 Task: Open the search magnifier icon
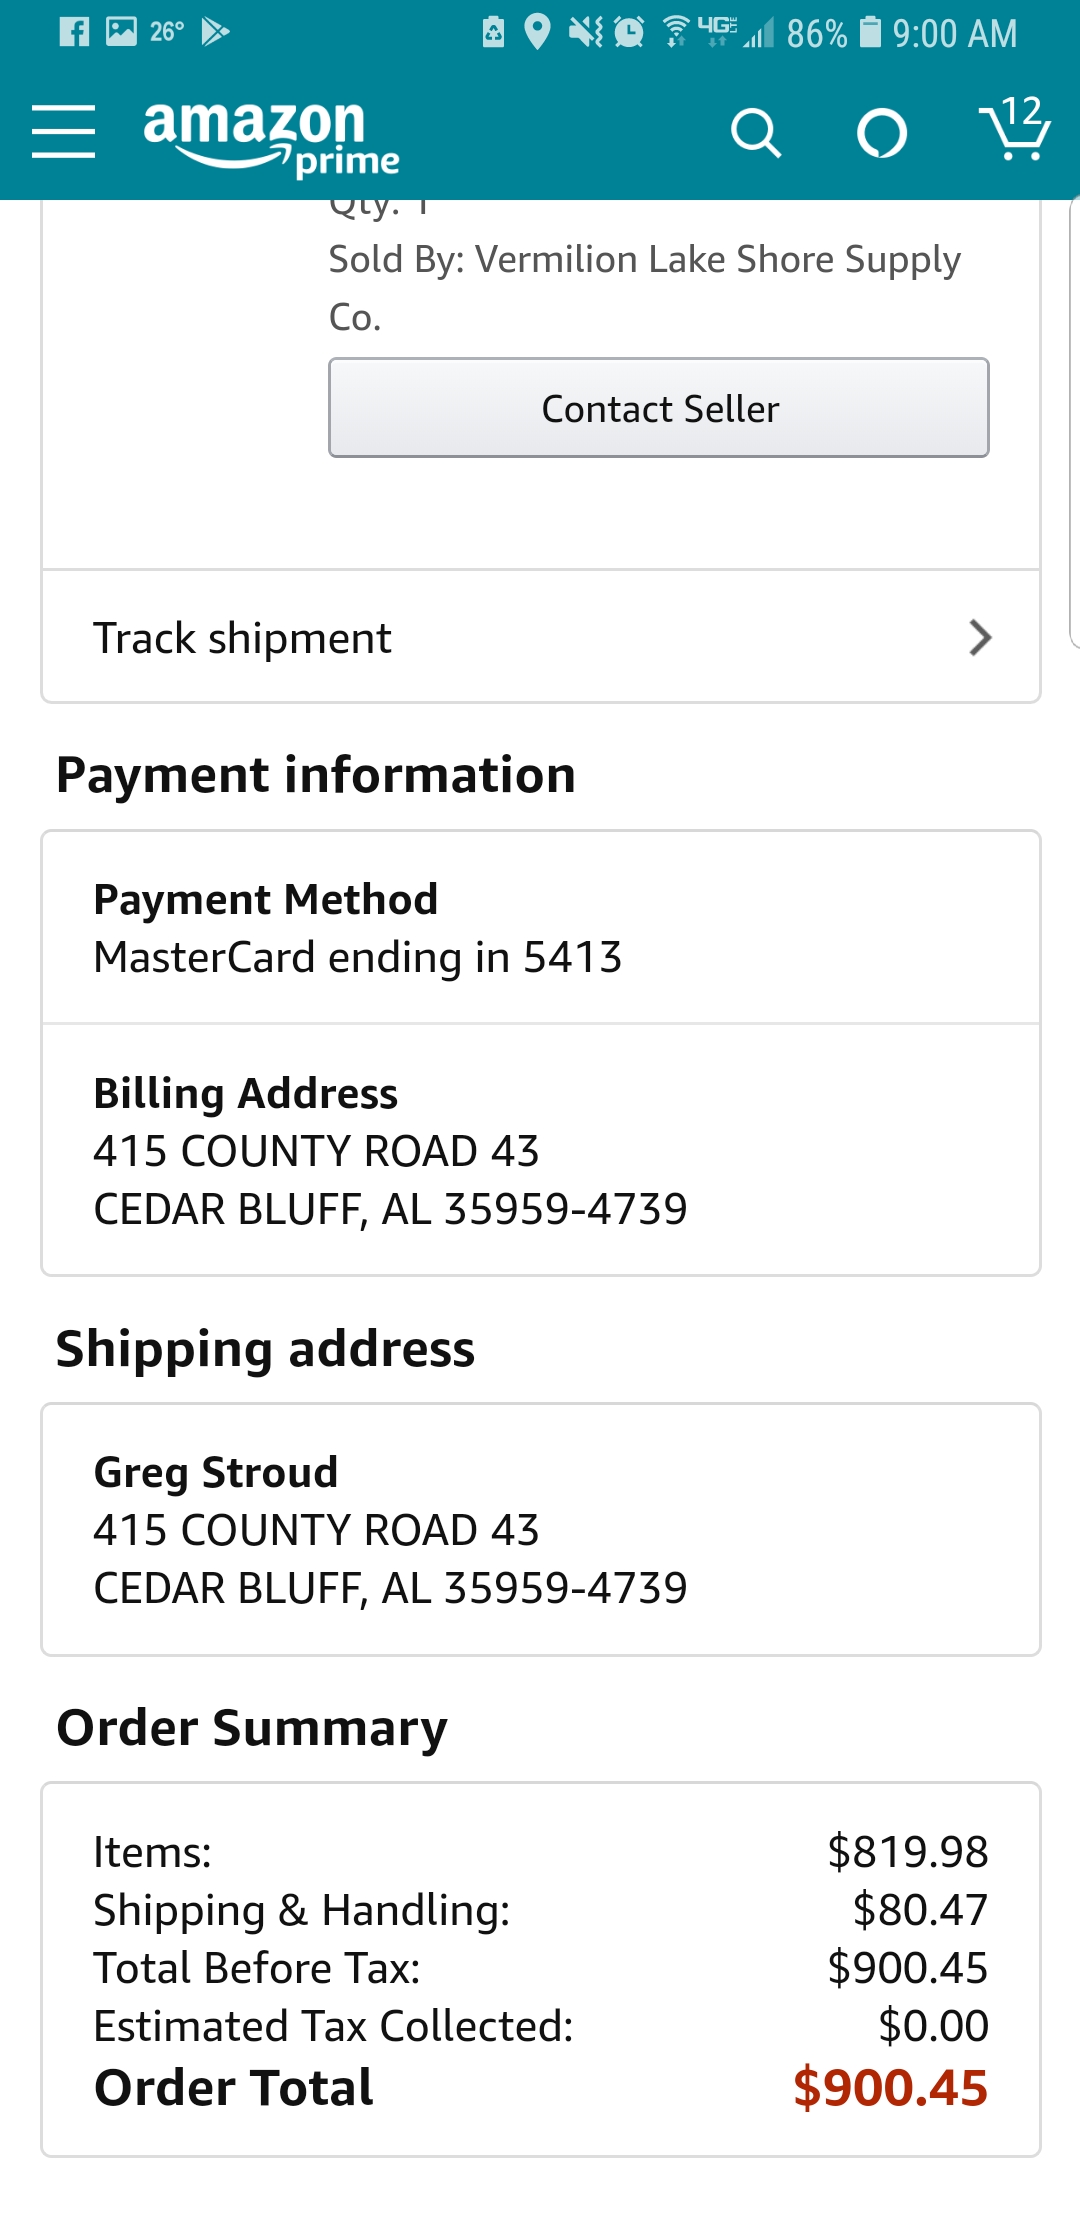click(756, 133)
